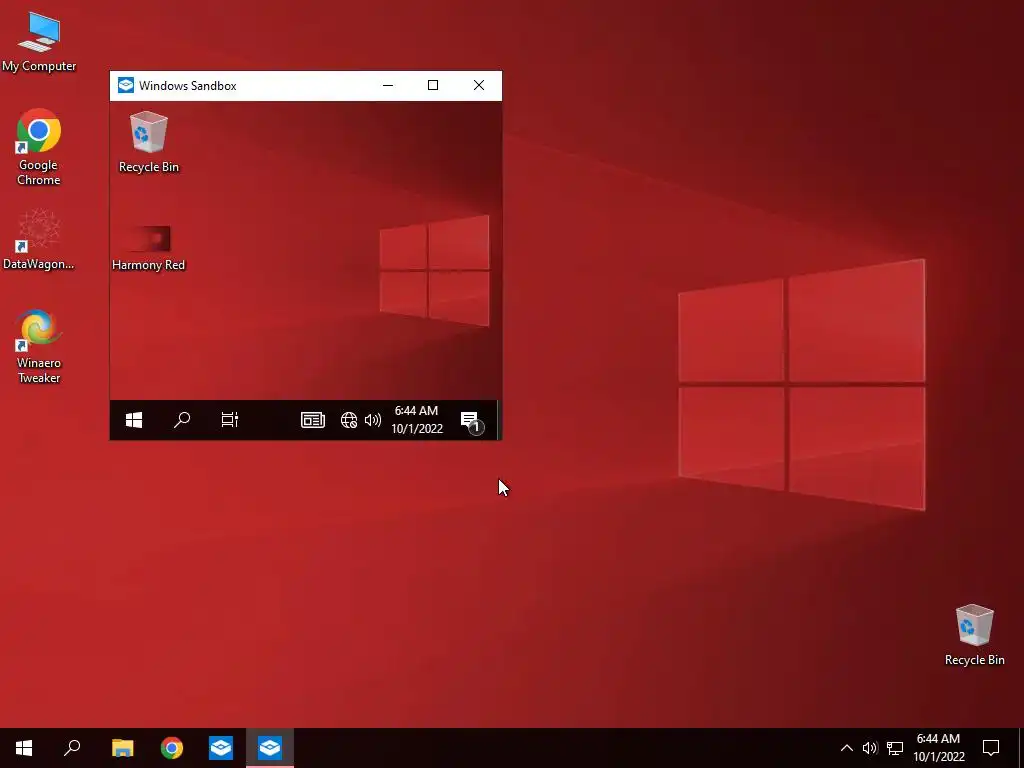Viewport: 1024px width, 768px height.
Task: Click host network icon in system tray
Action: [x=895, y=748]
